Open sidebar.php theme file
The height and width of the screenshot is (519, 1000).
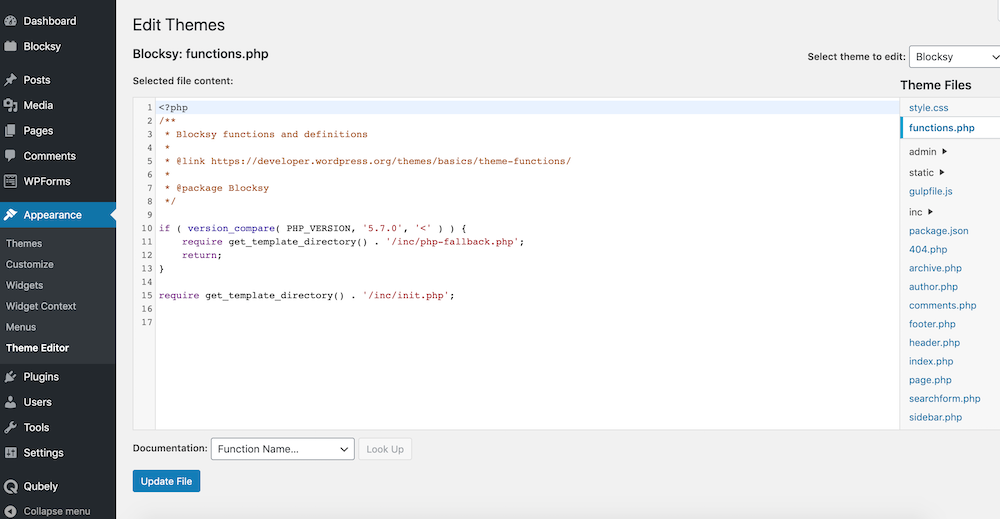(x=935, y=417)
